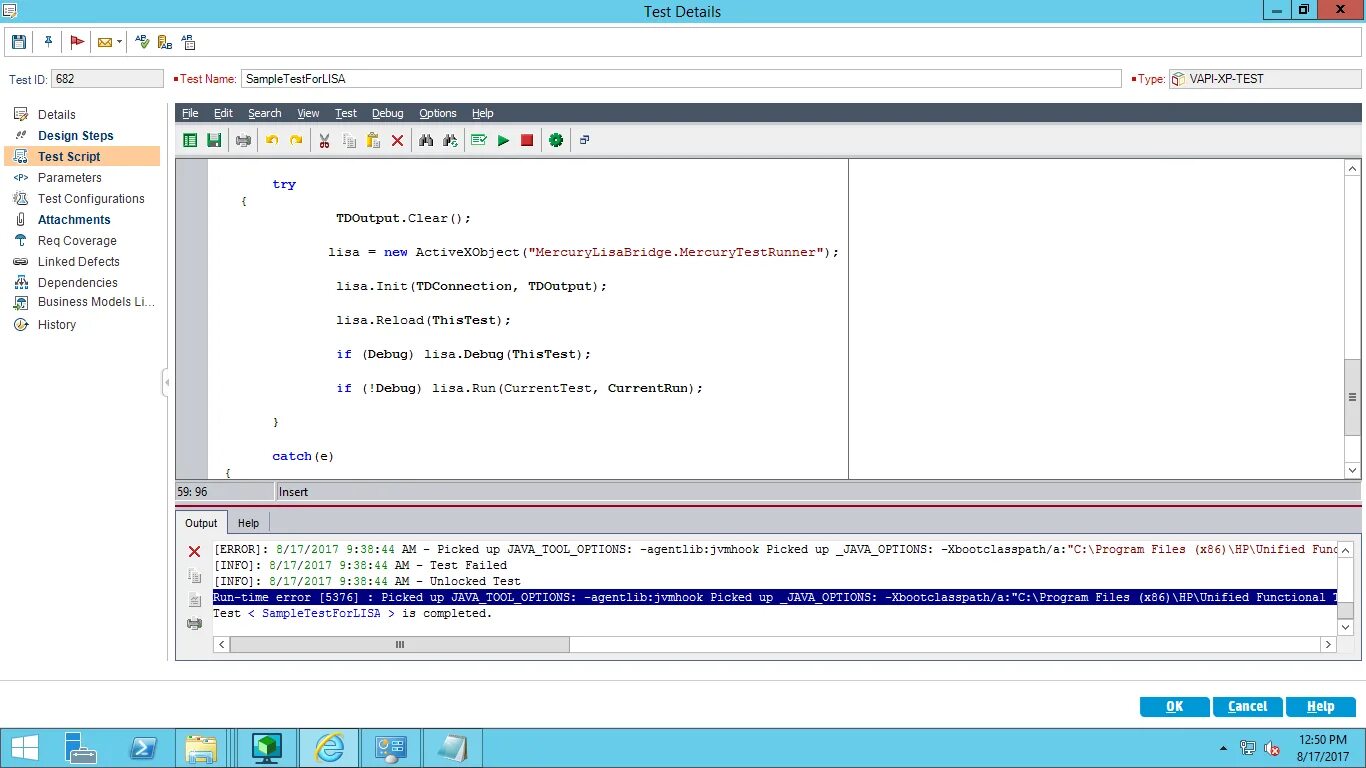
Task: Click the green Save script icon
Action: 214,141
